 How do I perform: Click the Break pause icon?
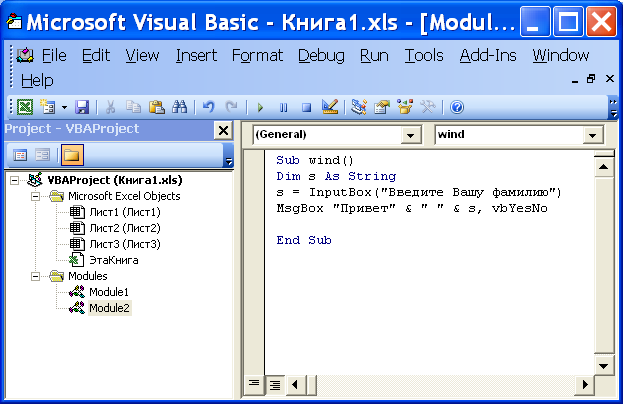click(283, 107)
